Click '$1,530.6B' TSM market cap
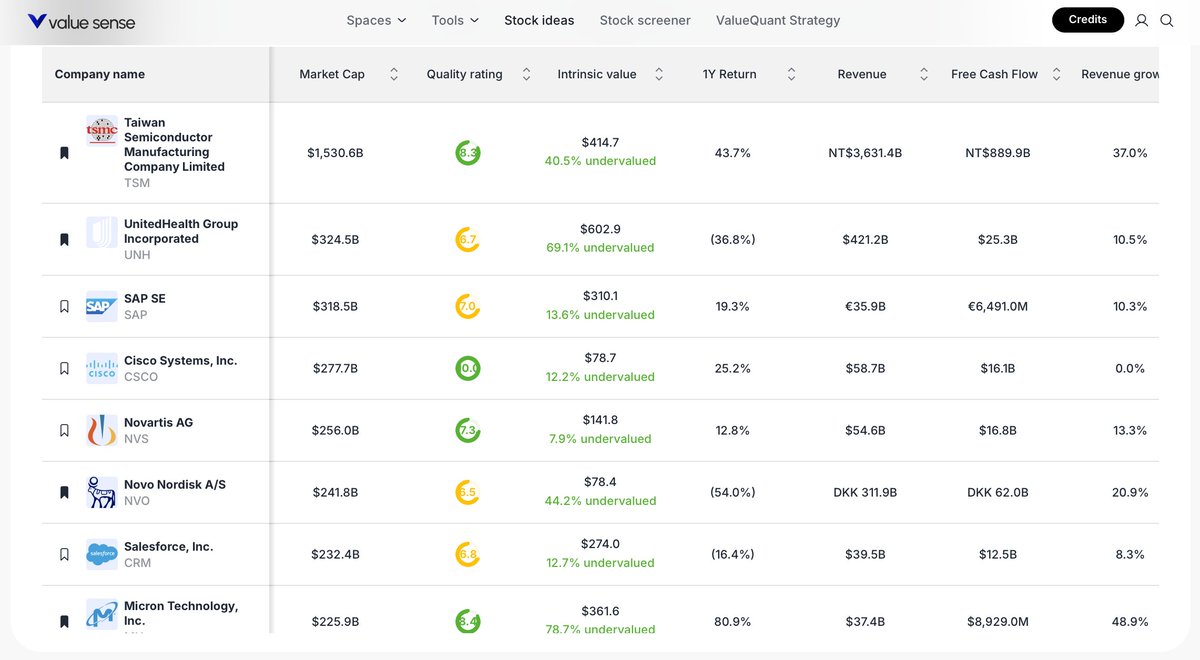1200x660 pixels. click(335, 153)
